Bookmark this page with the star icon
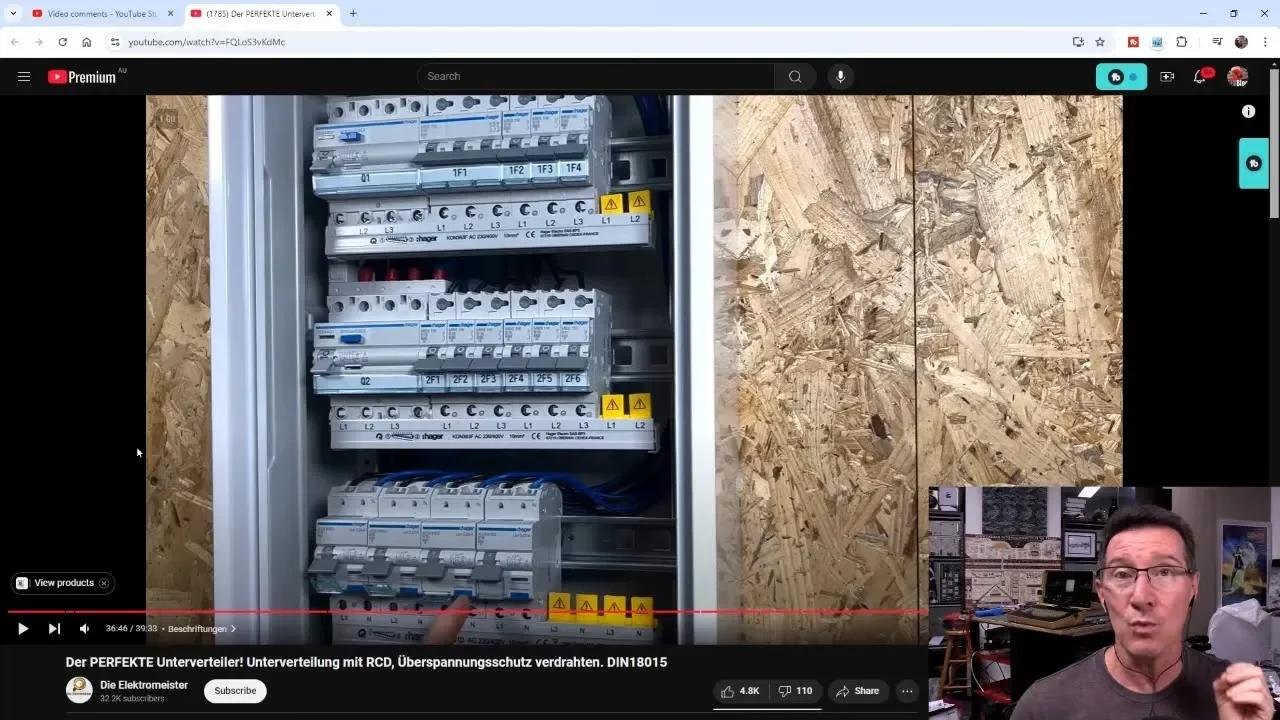This screenshot has height=720, width=1280. (x=1100, y=42)
